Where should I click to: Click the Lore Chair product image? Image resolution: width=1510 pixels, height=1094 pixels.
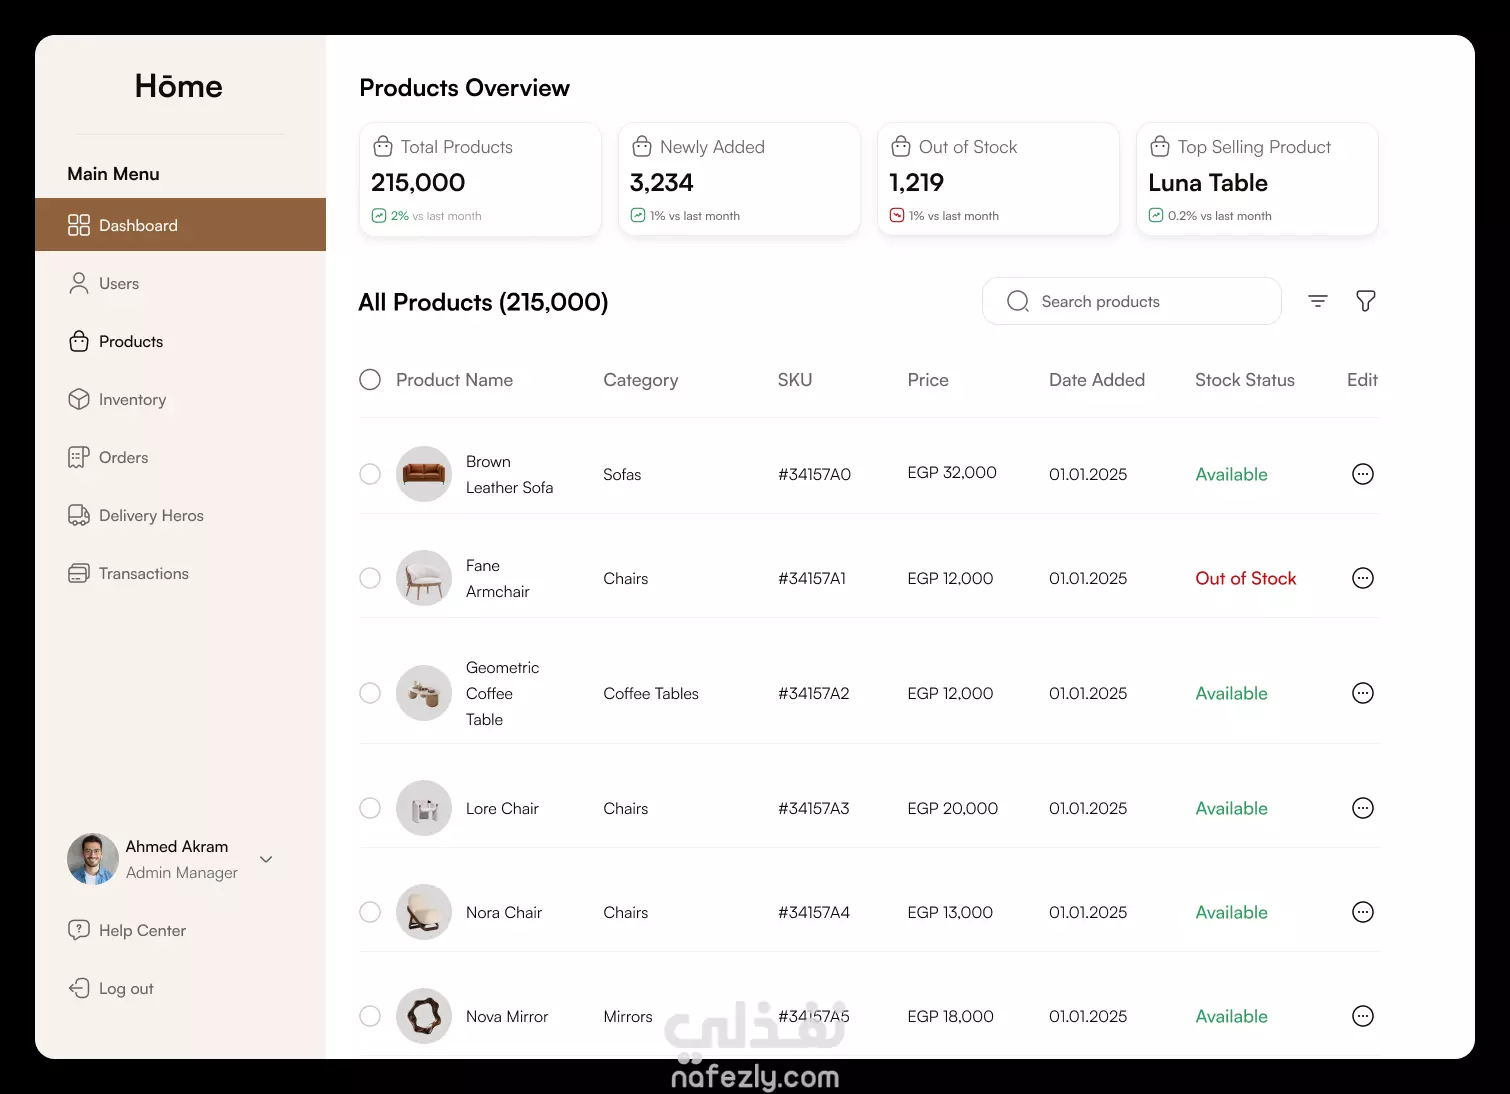[424, 808]
